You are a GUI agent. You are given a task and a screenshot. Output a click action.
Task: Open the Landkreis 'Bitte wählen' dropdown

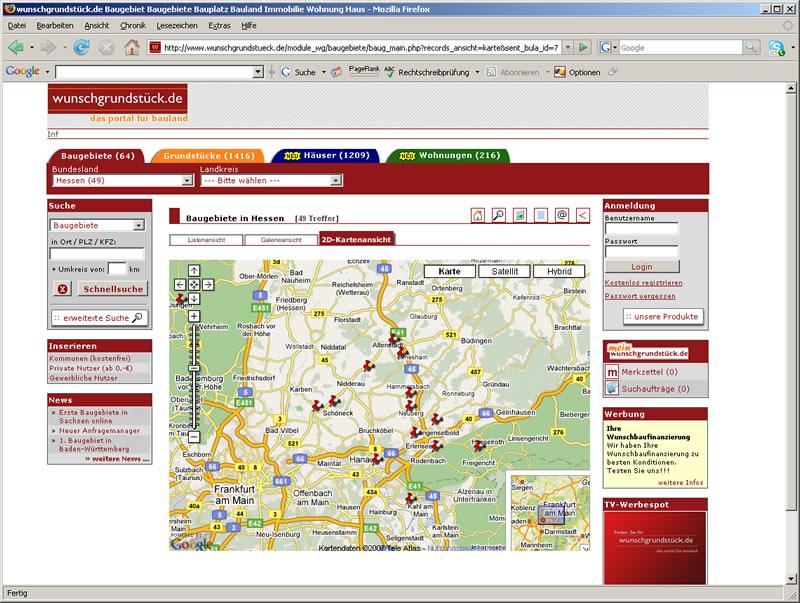pos(271,181)
